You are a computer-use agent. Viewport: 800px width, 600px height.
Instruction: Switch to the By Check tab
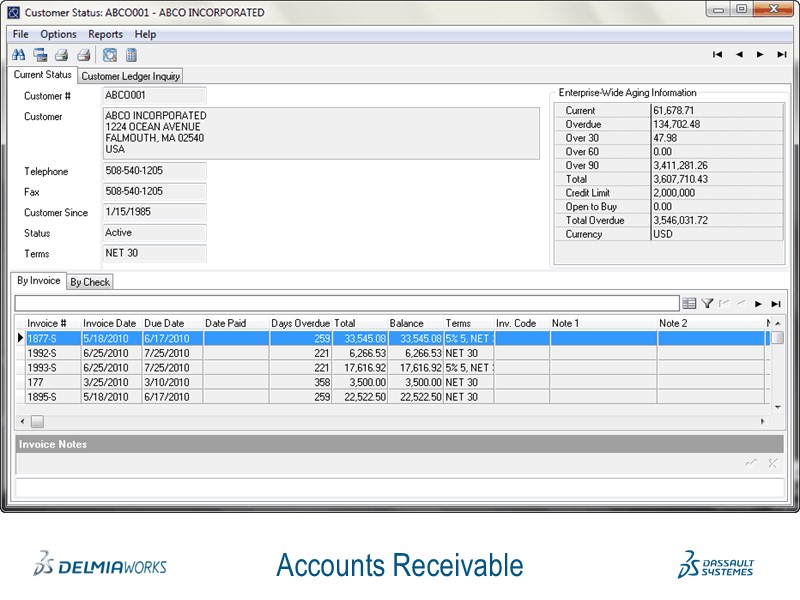pyautogui.click(x=90, y=282)
